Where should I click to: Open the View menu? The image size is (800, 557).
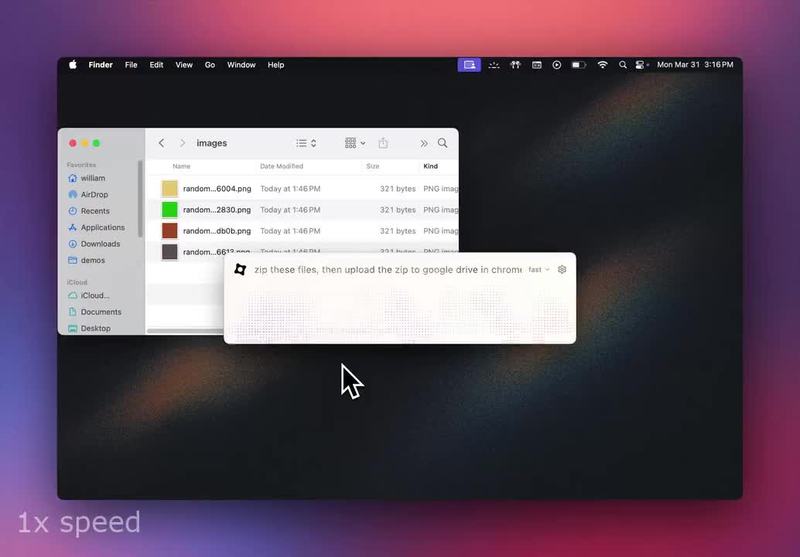tap(184, 65)
